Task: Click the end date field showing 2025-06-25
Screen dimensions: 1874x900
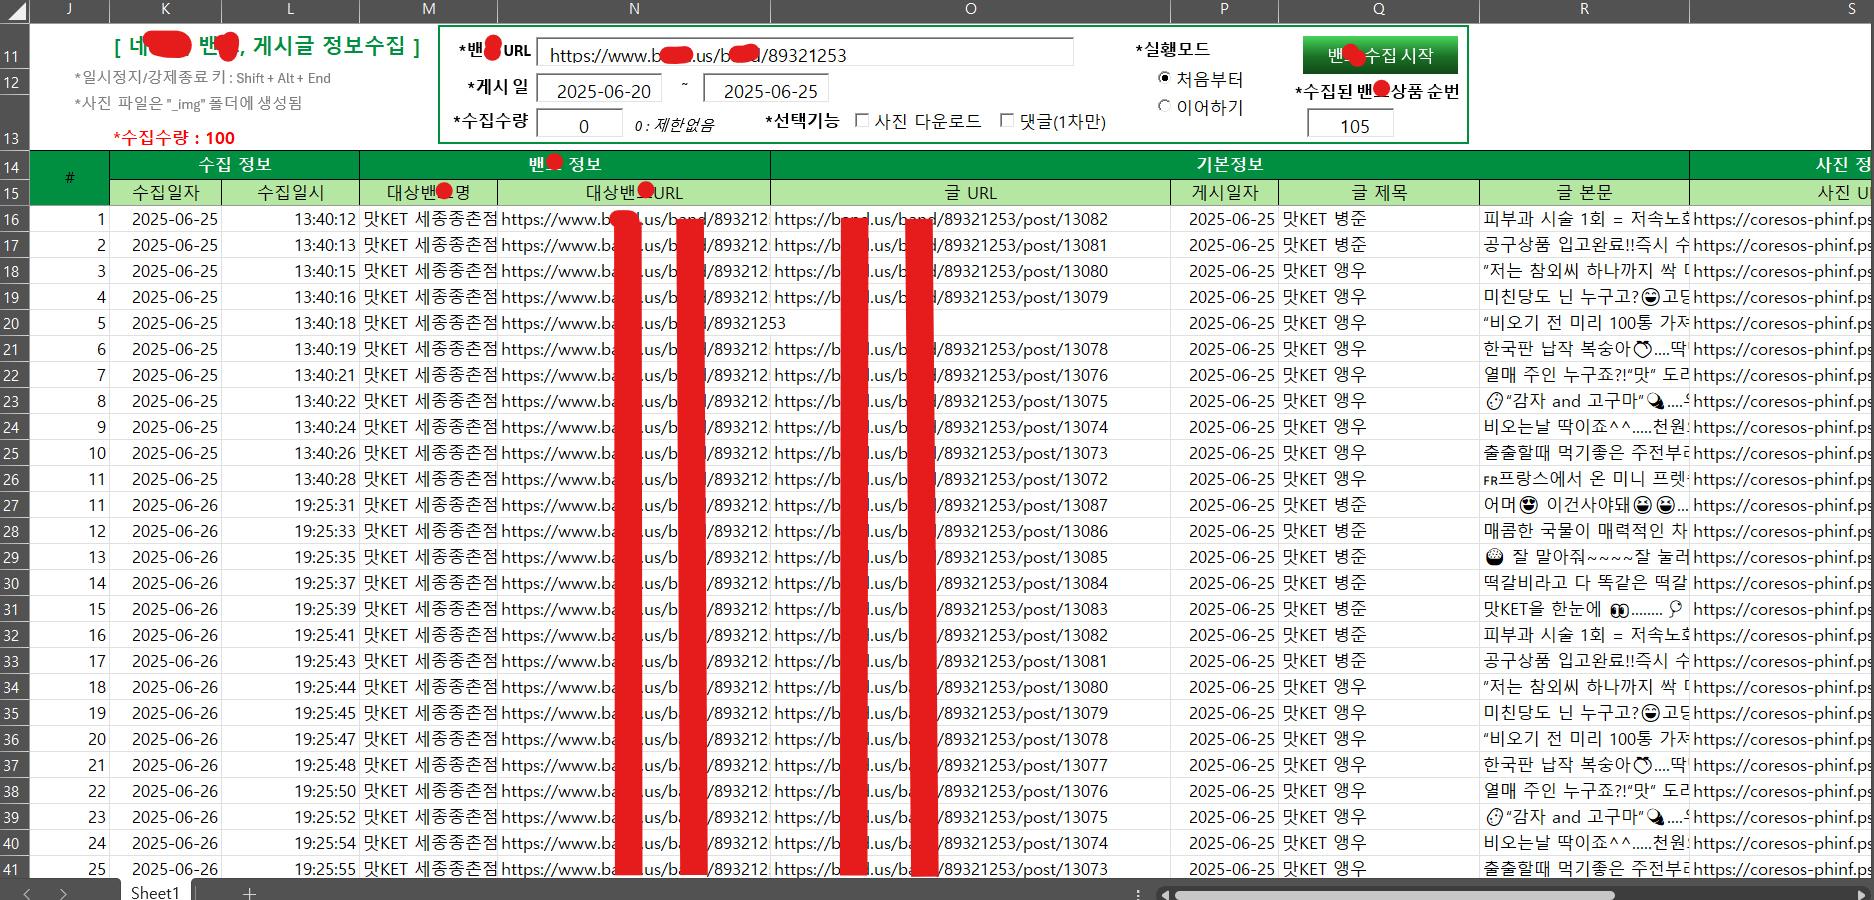Action: point(766,88)
